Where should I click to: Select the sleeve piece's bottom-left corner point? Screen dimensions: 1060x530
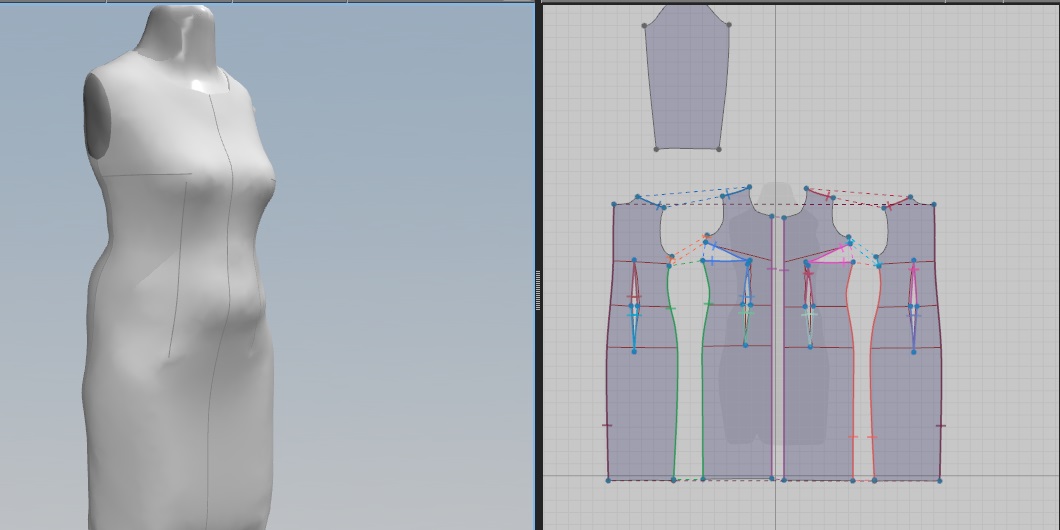point(656,149)
